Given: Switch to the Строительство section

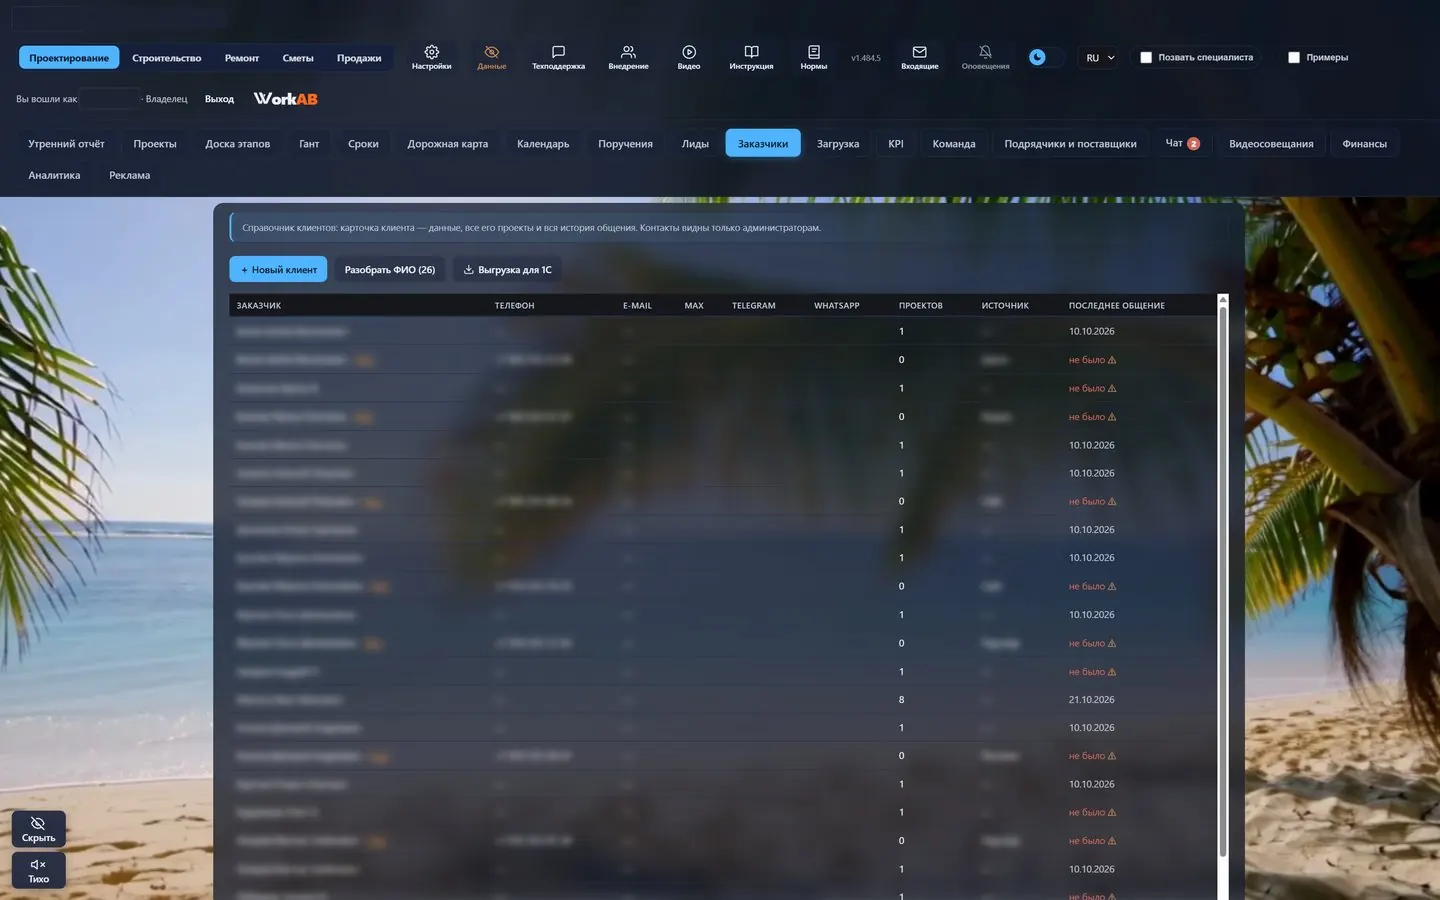Looking at the screenshot, I should click(x=166, y=58).
